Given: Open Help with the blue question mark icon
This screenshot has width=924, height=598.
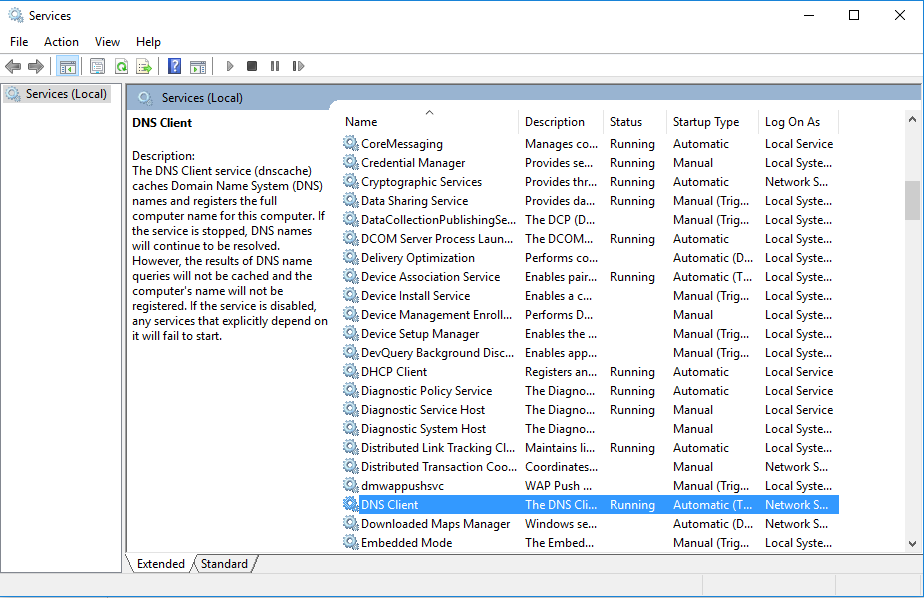Looking at the screenshot, I should [174, 67].
